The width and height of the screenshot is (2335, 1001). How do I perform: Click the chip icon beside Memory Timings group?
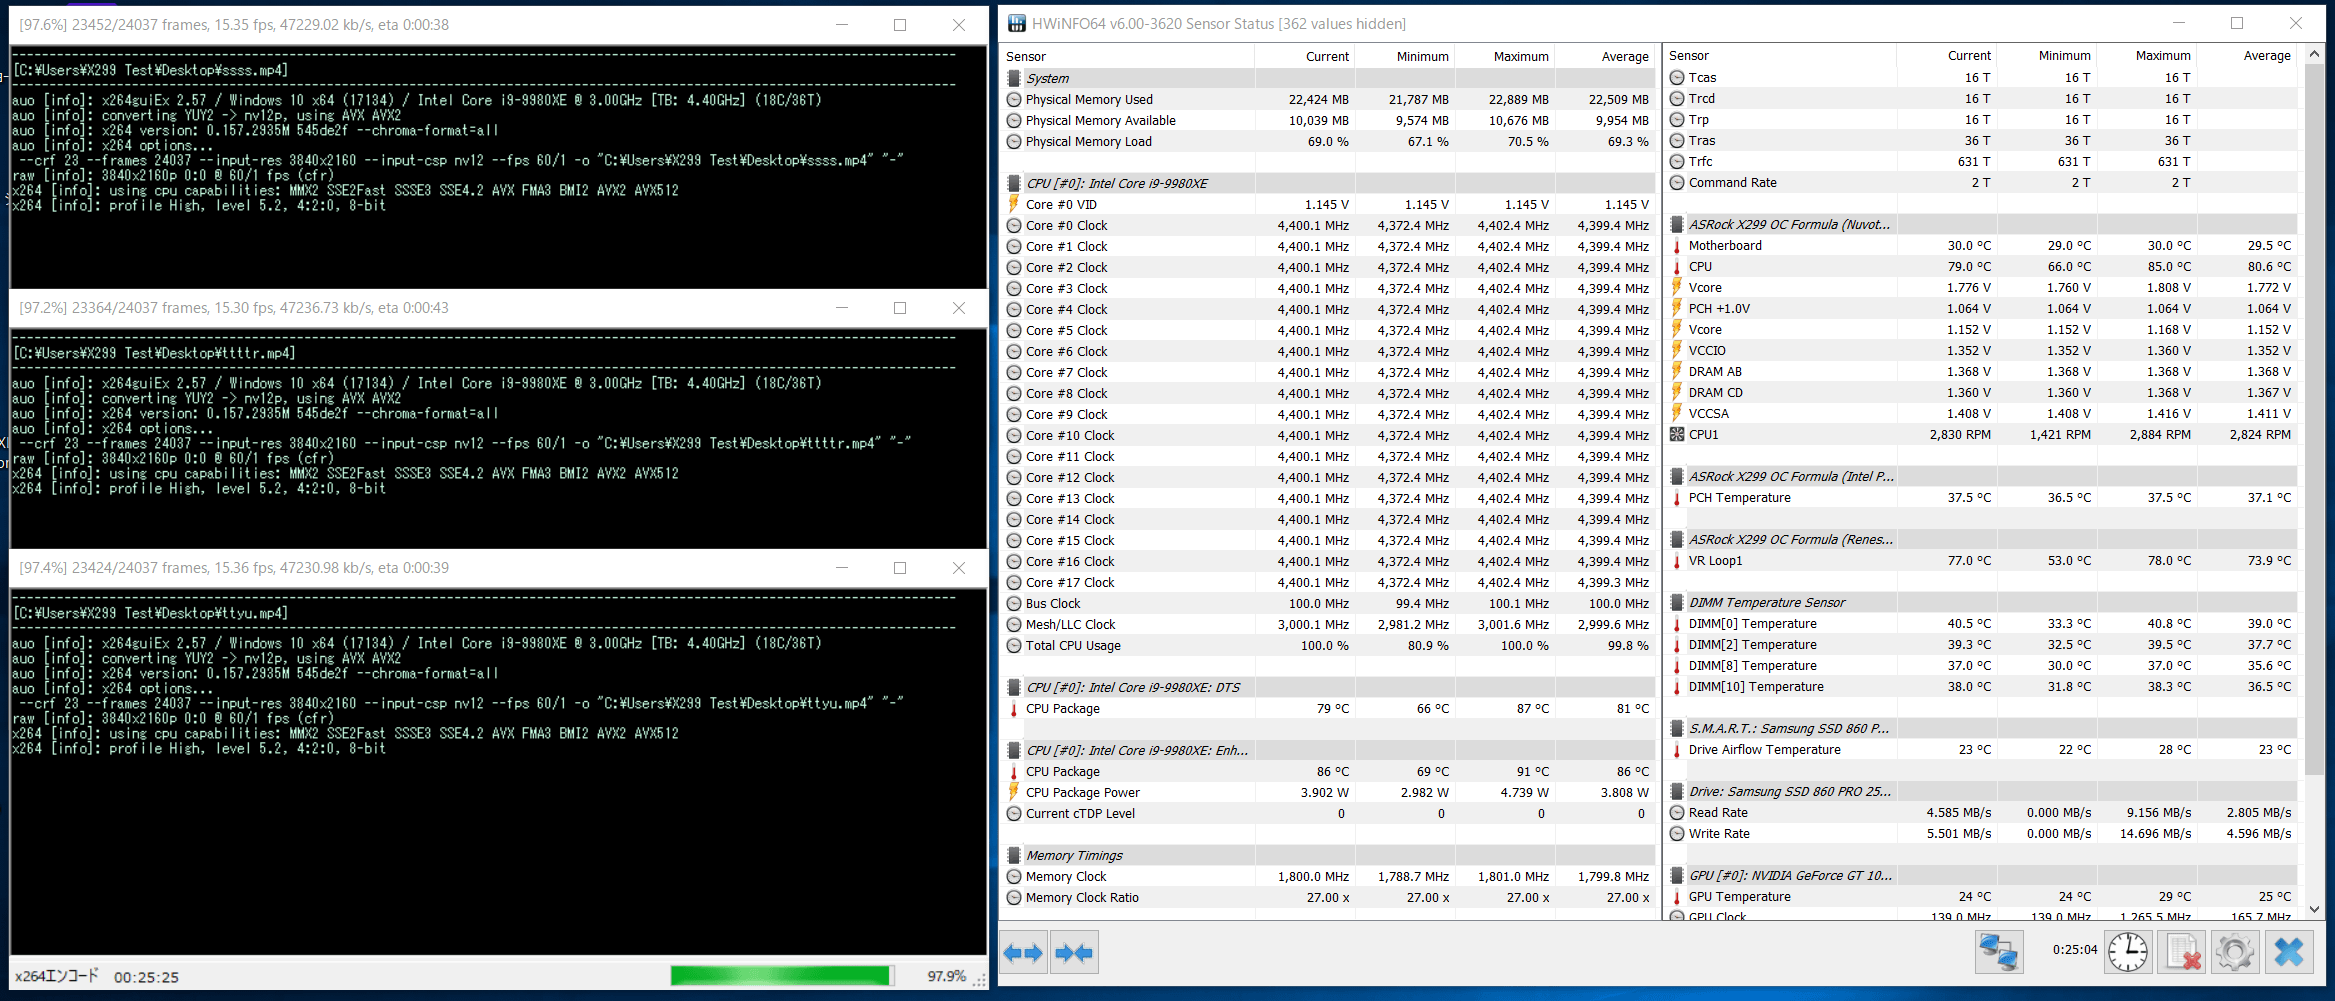coord(1014,855)
